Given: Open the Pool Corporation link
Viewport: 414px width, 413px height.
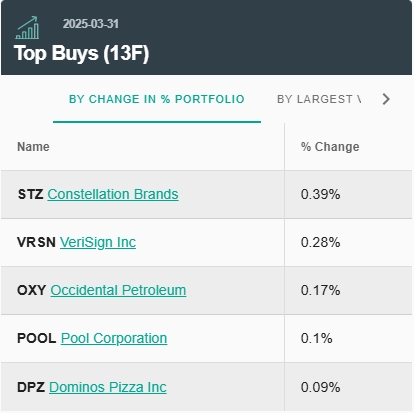Looking at the screenshot, I should (x=114, y=338).
